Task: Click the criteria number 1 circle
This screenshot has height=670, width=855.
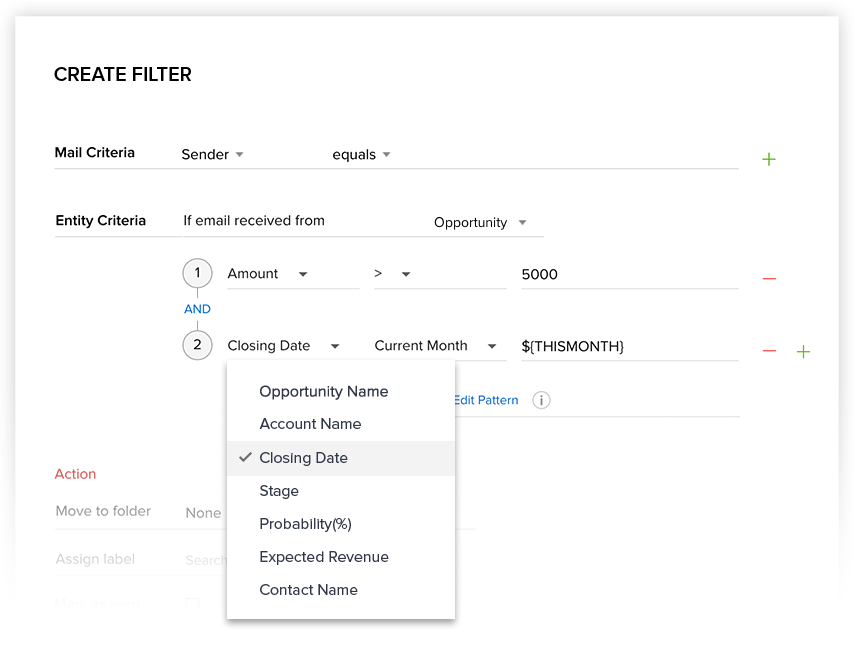Action: 197,273
